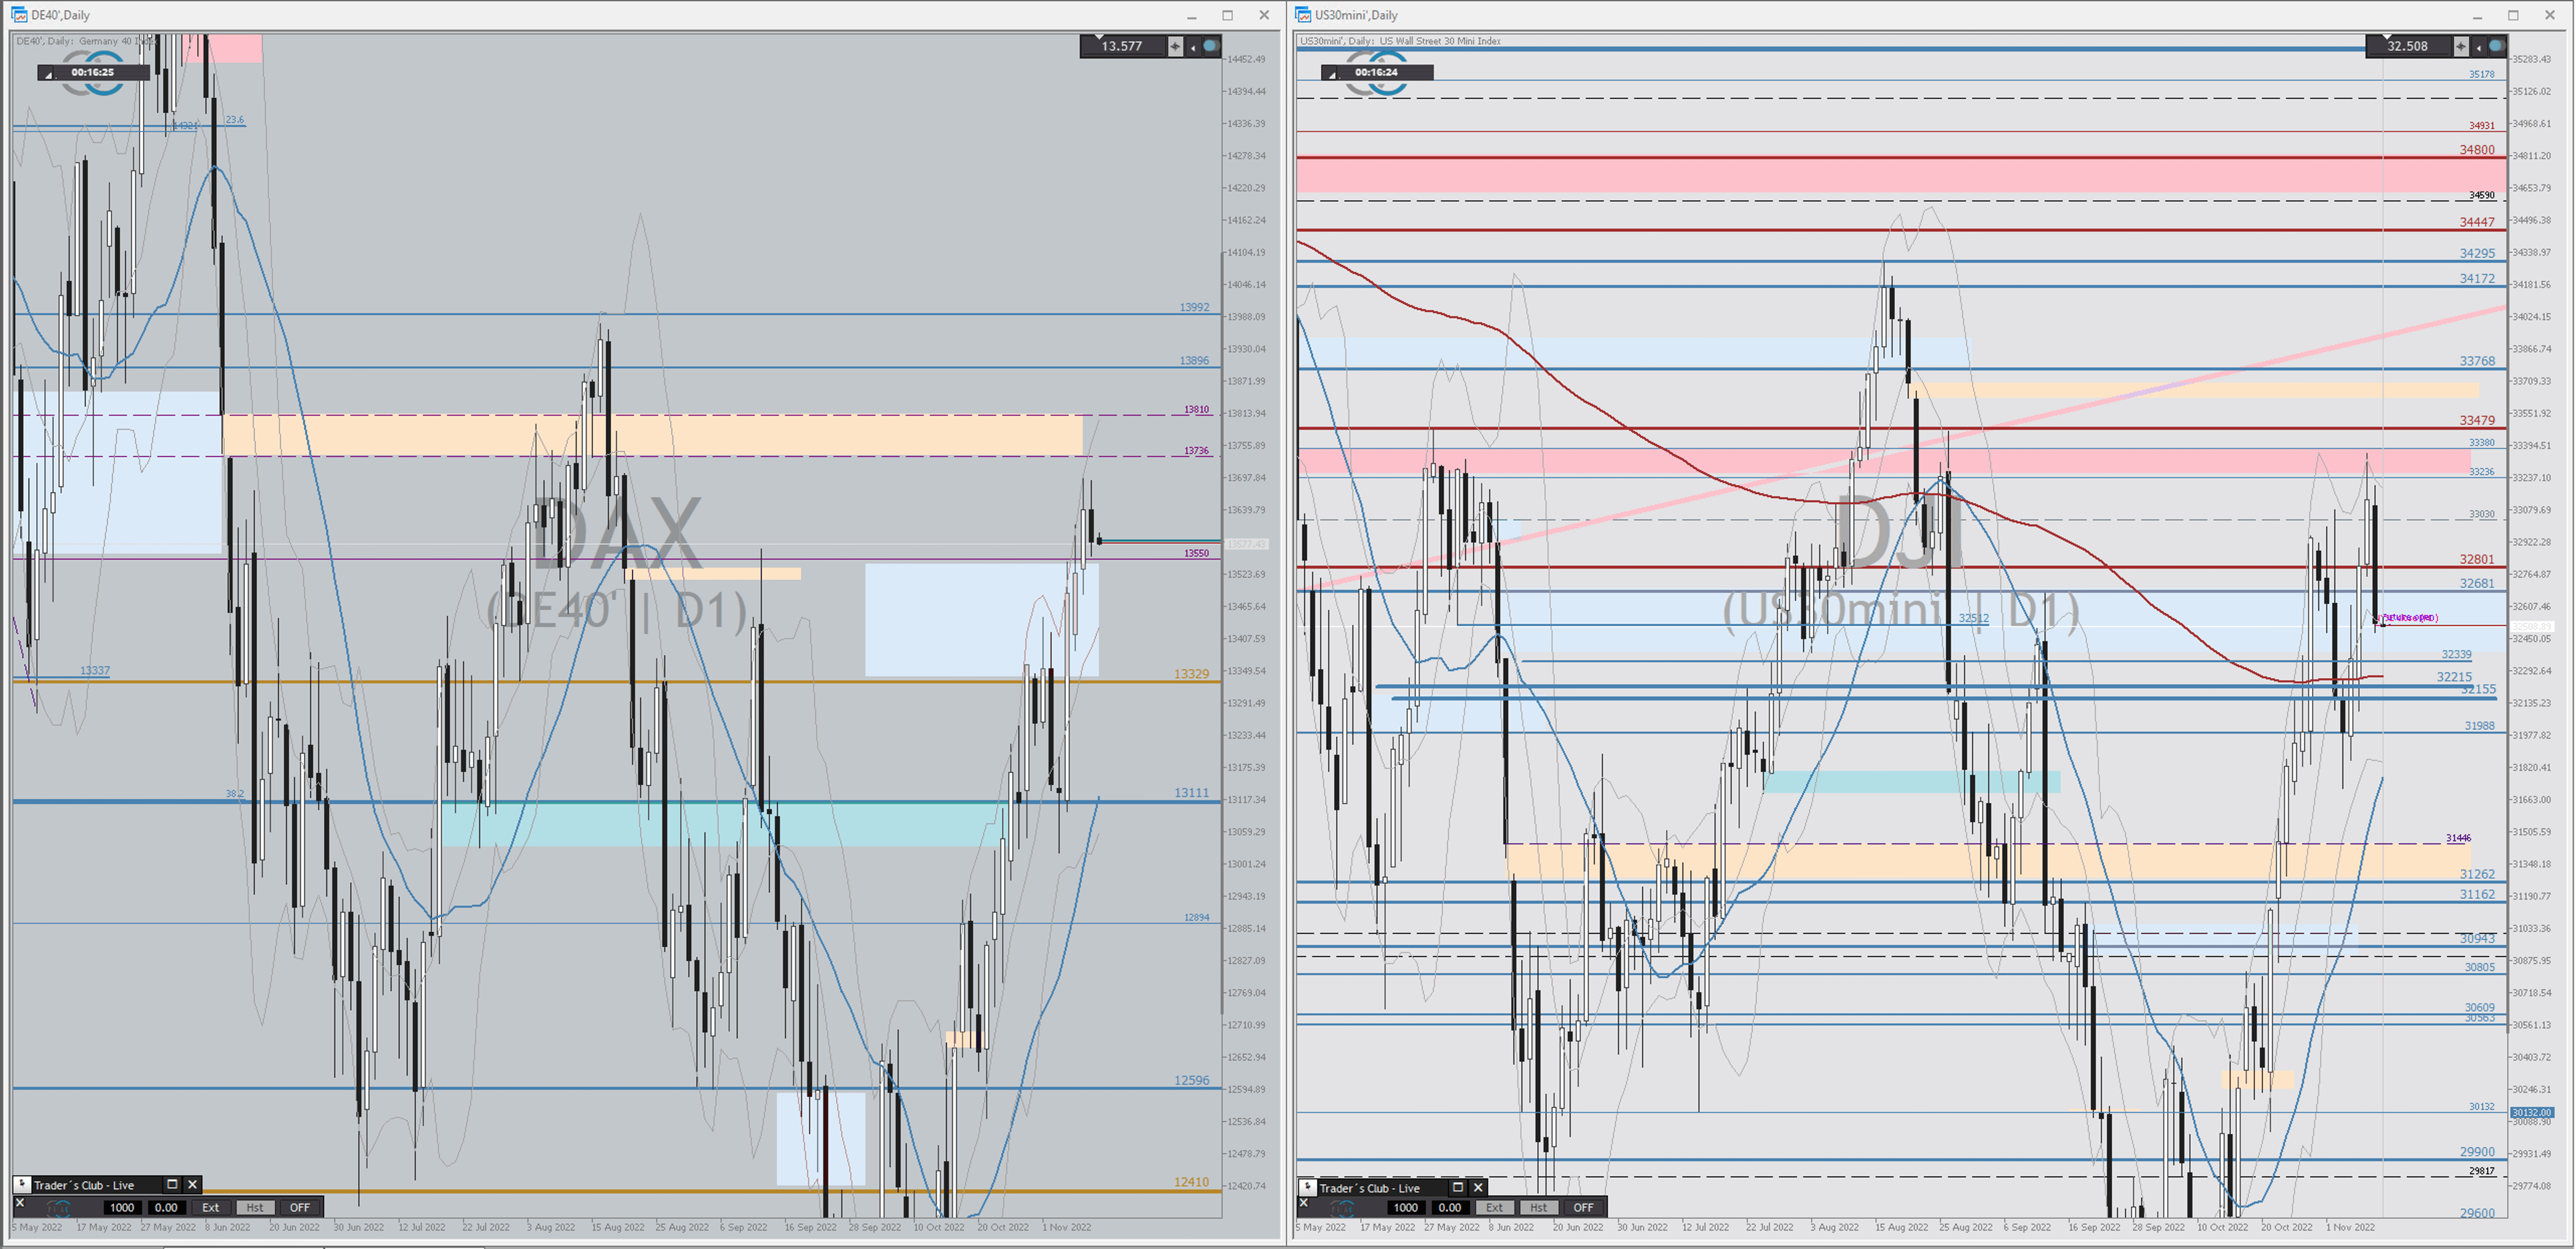Click the Priak logo in DE40 chart panel

(x=59, y=1208)
